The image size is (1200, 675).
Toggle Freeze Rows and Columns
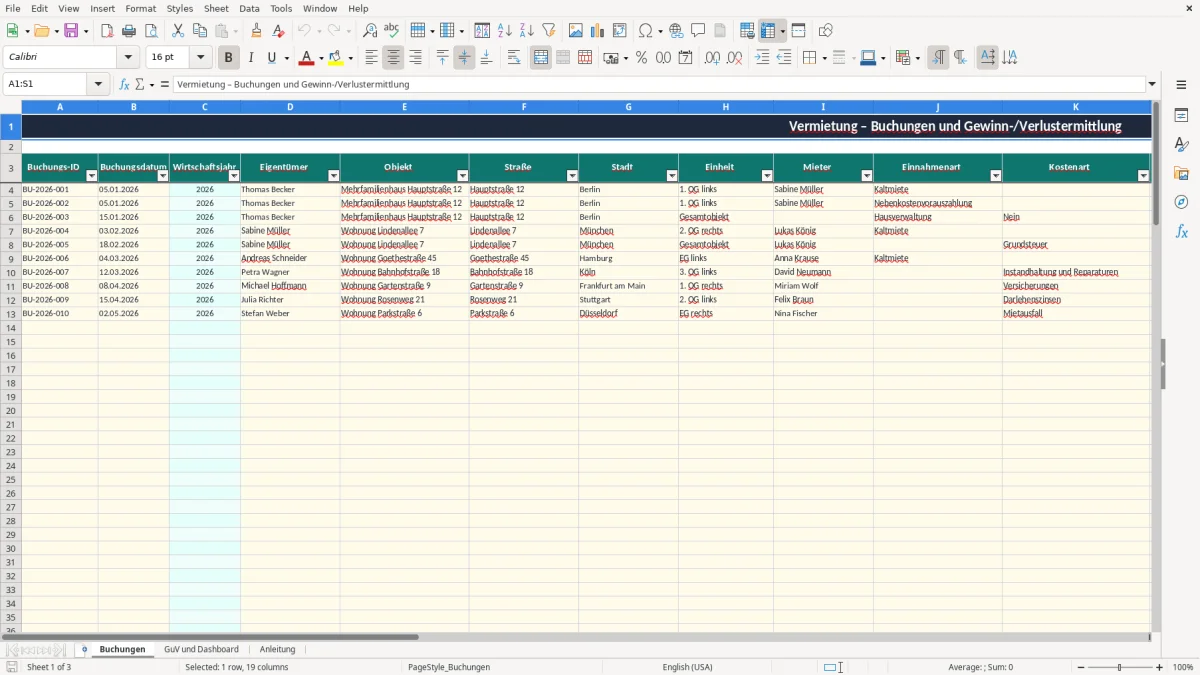(x=768, y=31)
